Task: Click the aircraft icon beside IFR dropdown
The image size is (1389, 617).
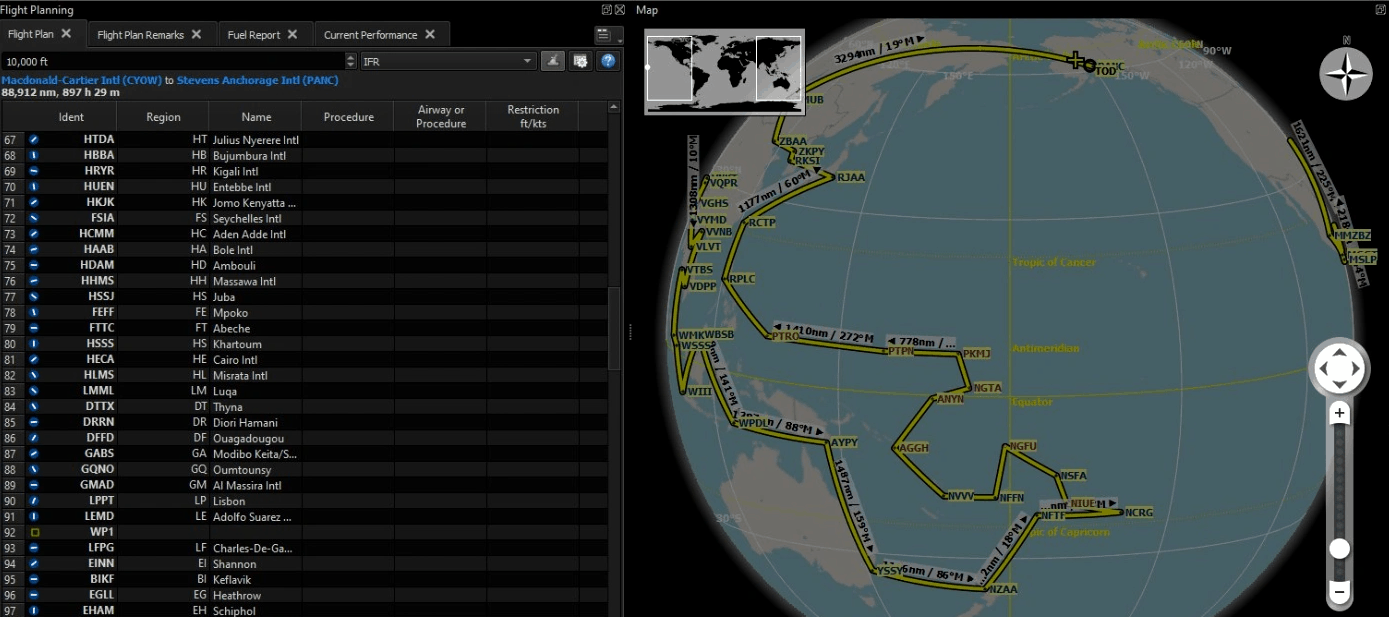Action: [552, 61]
